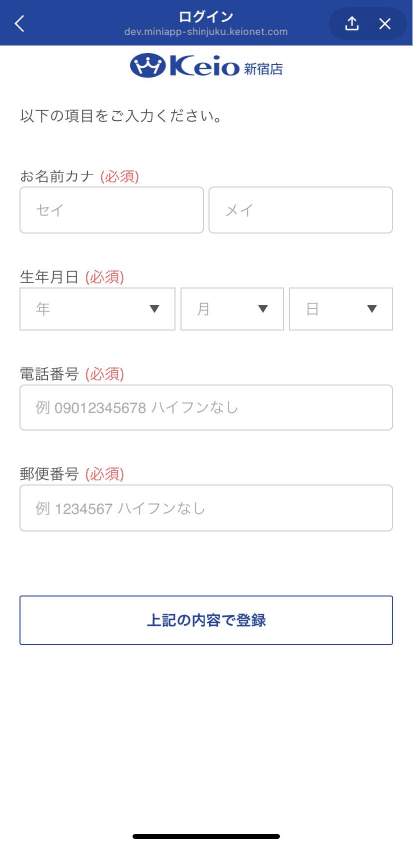Focus the メイ name field
Viewport: 413px width, 847px height.
click(301, 210)
